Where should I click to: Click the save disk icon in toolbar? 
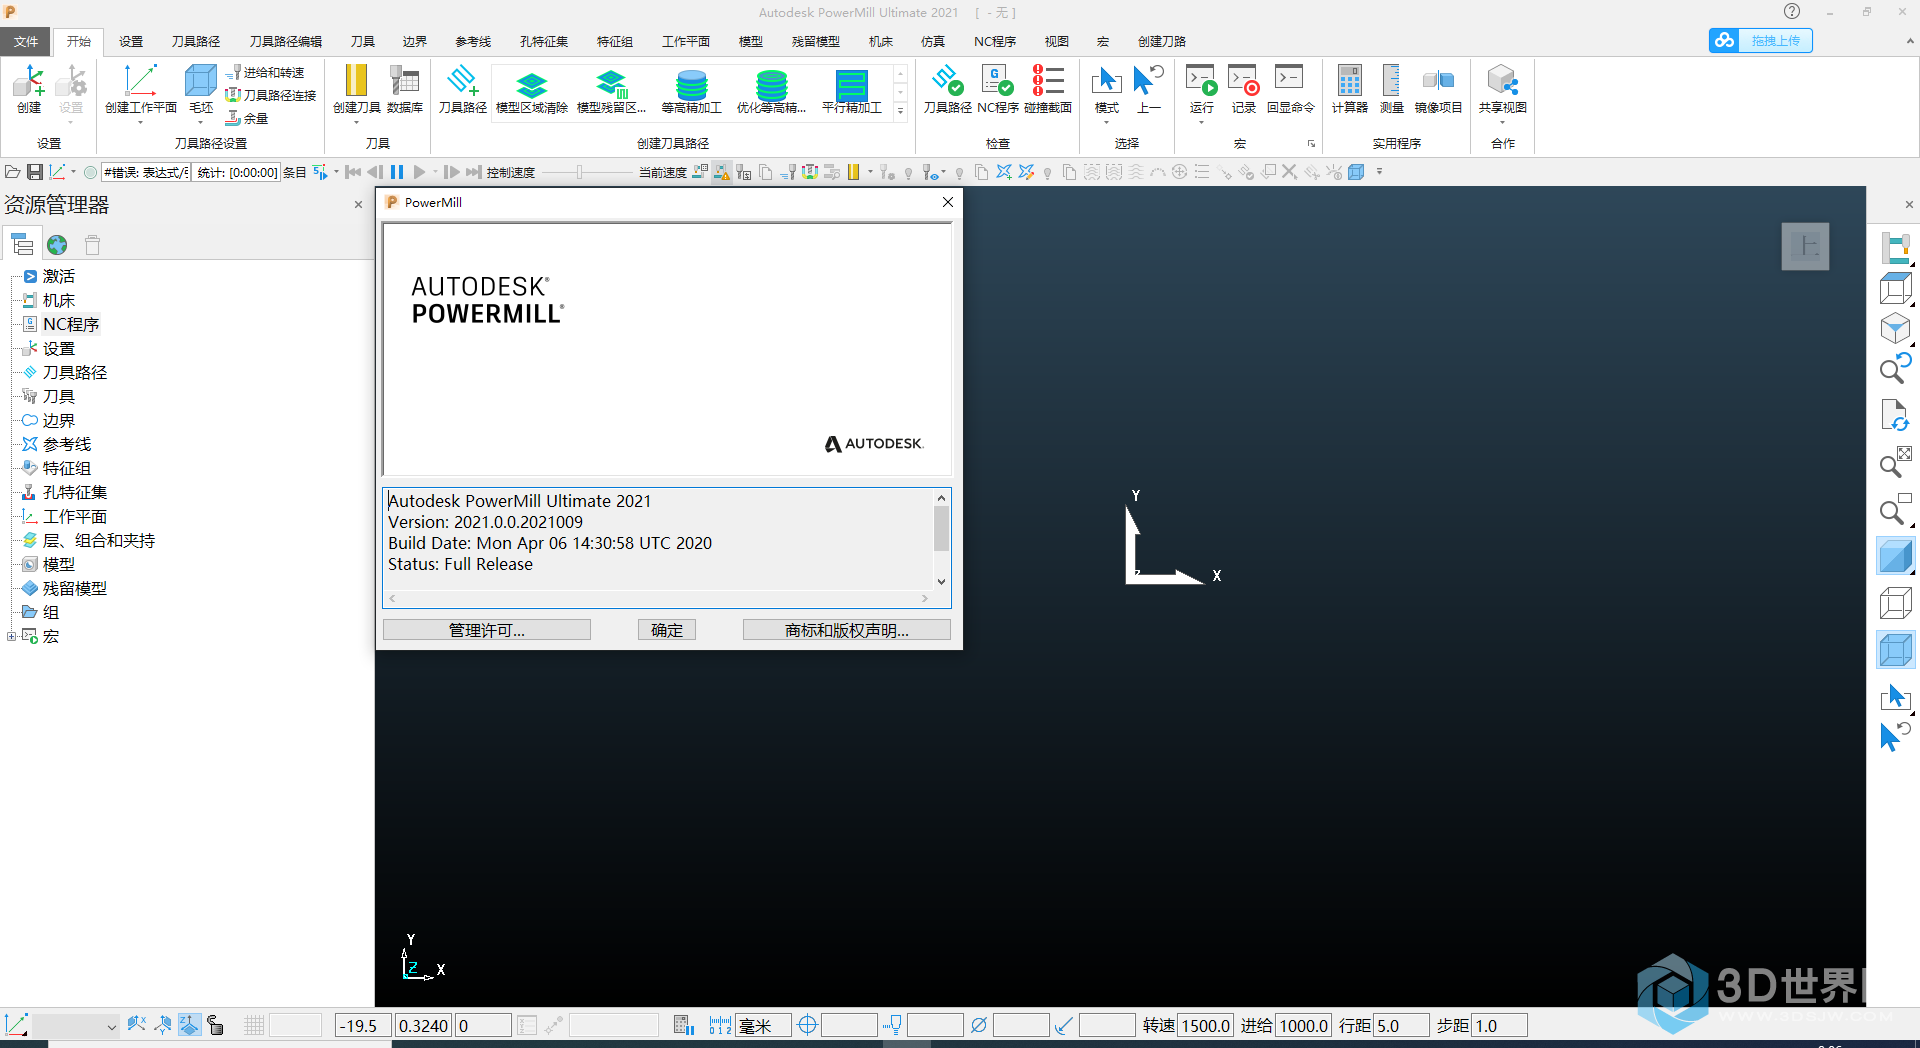(35, 172)
